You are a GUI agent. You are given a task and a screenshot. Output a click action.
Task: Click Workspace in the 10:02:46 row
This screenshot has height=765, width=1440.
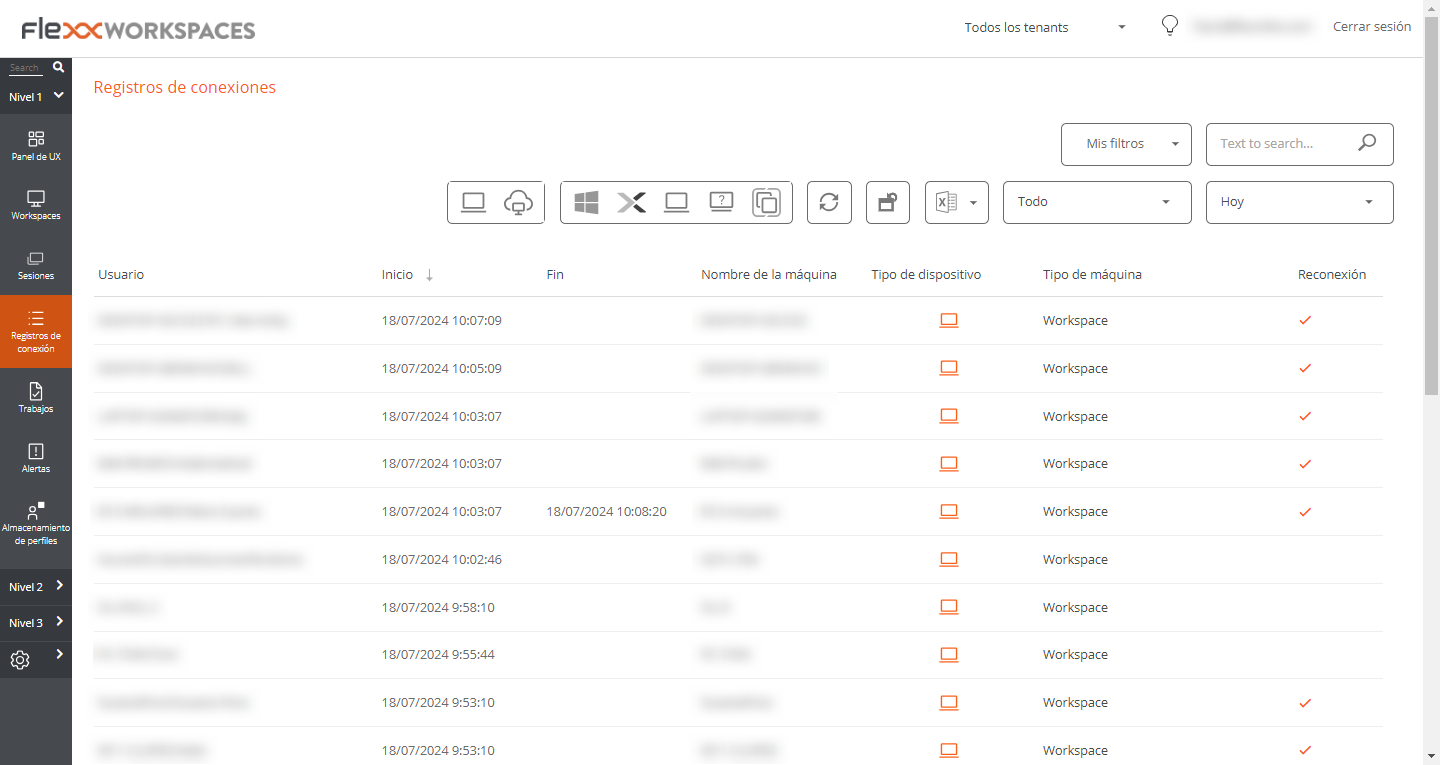[1075, 559]
